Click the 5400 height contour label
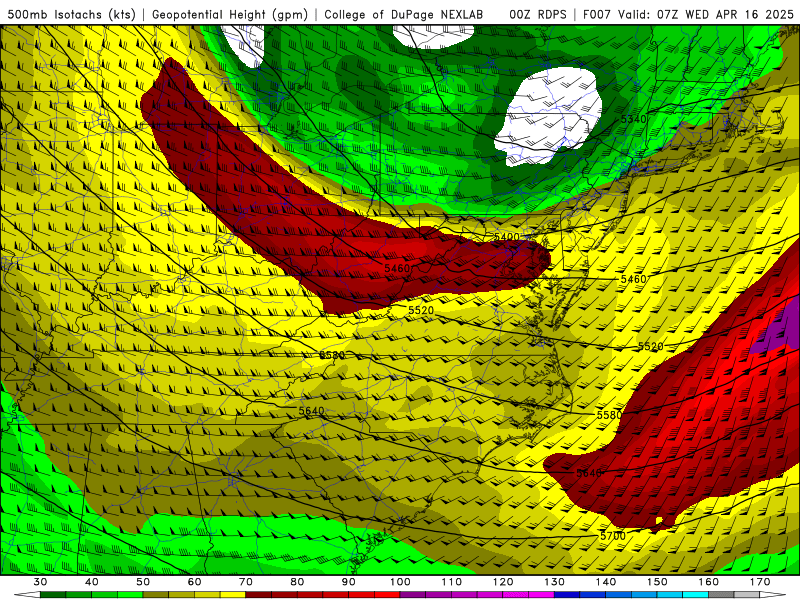The width and height of the screenshot is (800, 600). 507,237
